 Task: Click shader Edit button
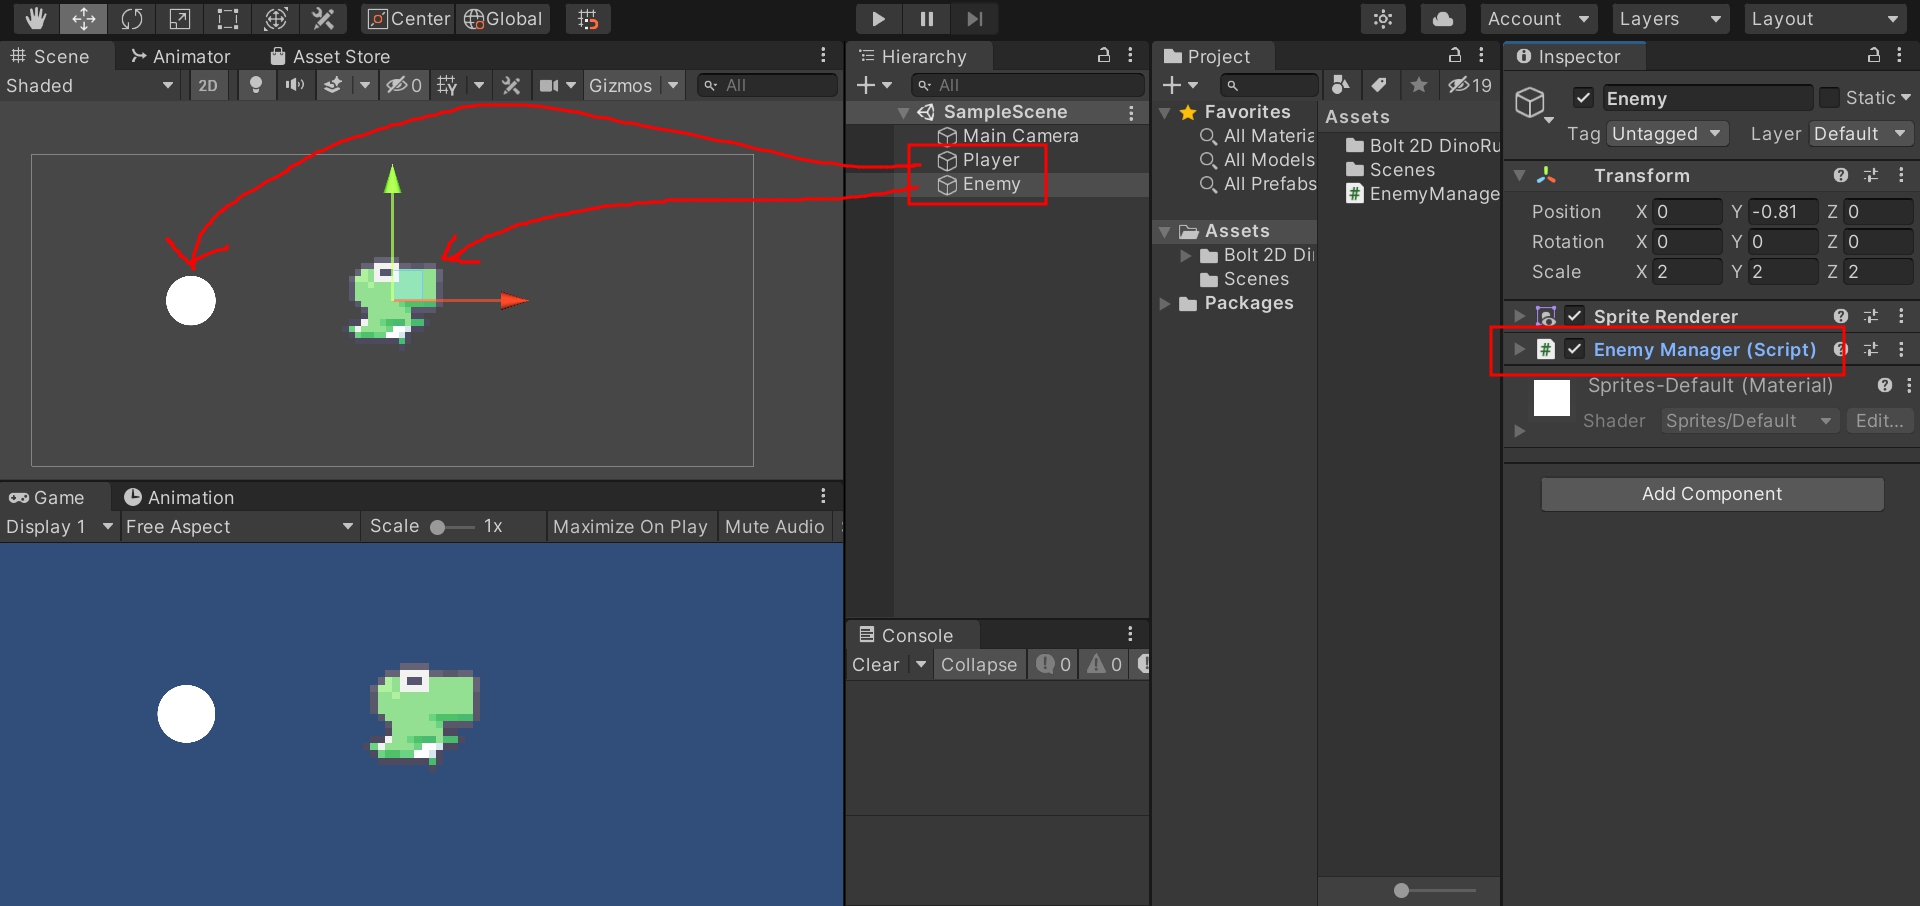(x=1879, y=421)
